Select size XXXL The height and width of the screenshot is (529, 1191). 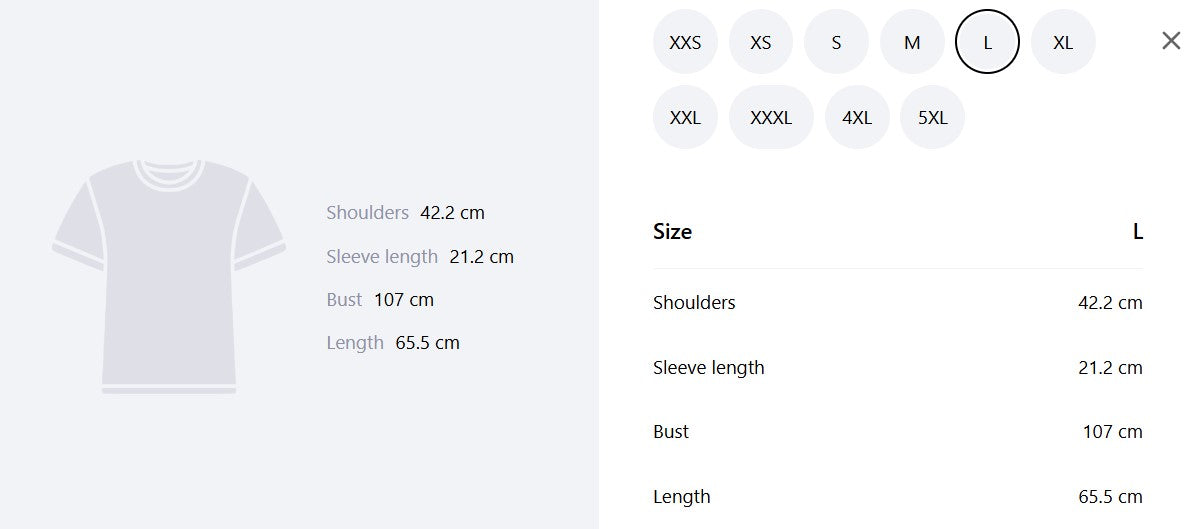click(x=771, y=118)
